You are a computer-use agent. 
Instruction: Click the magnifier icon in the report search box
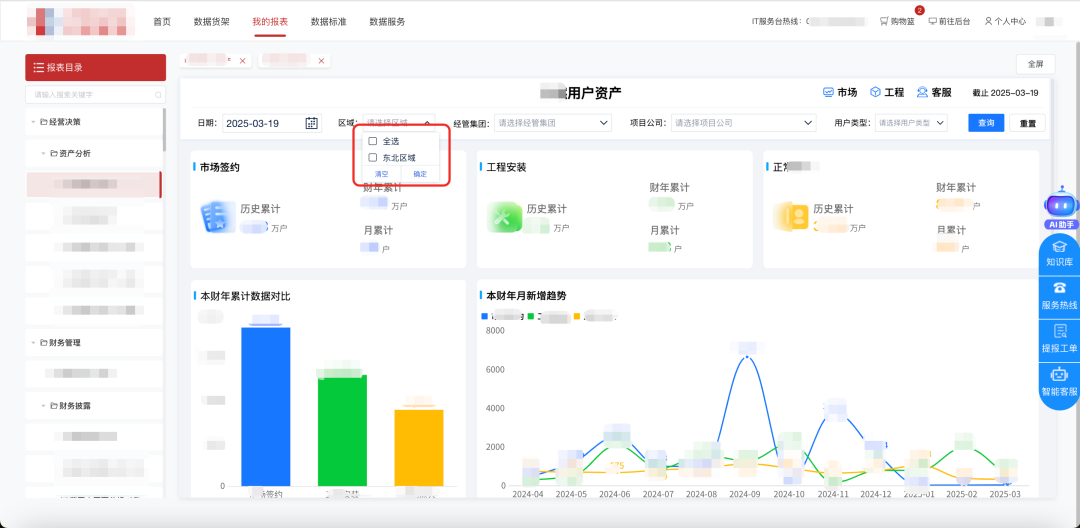[158, 94]
